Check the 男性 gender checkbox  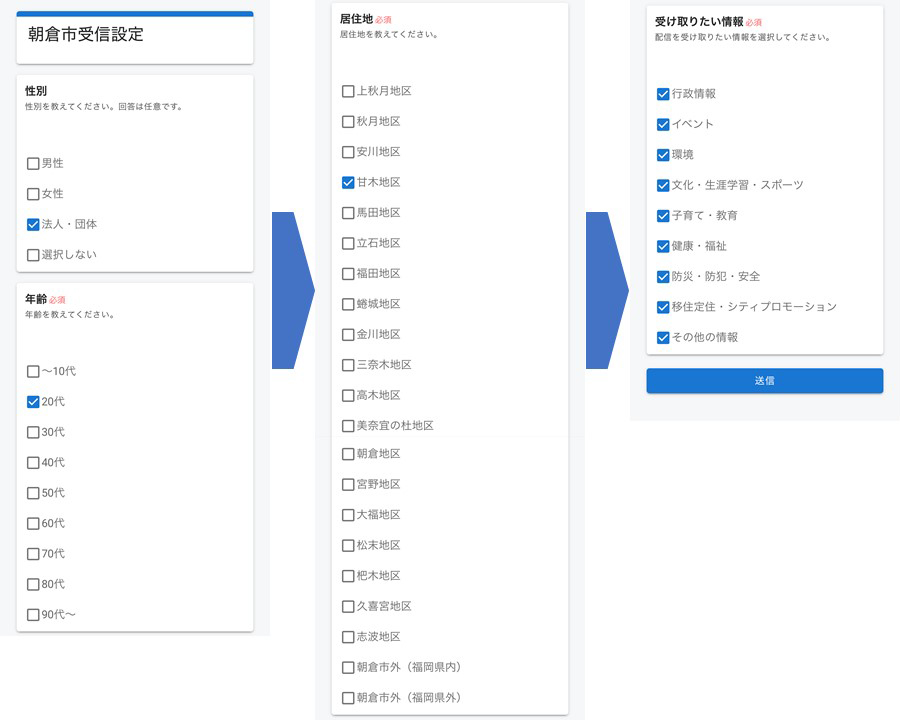click(x=33, y=163)
